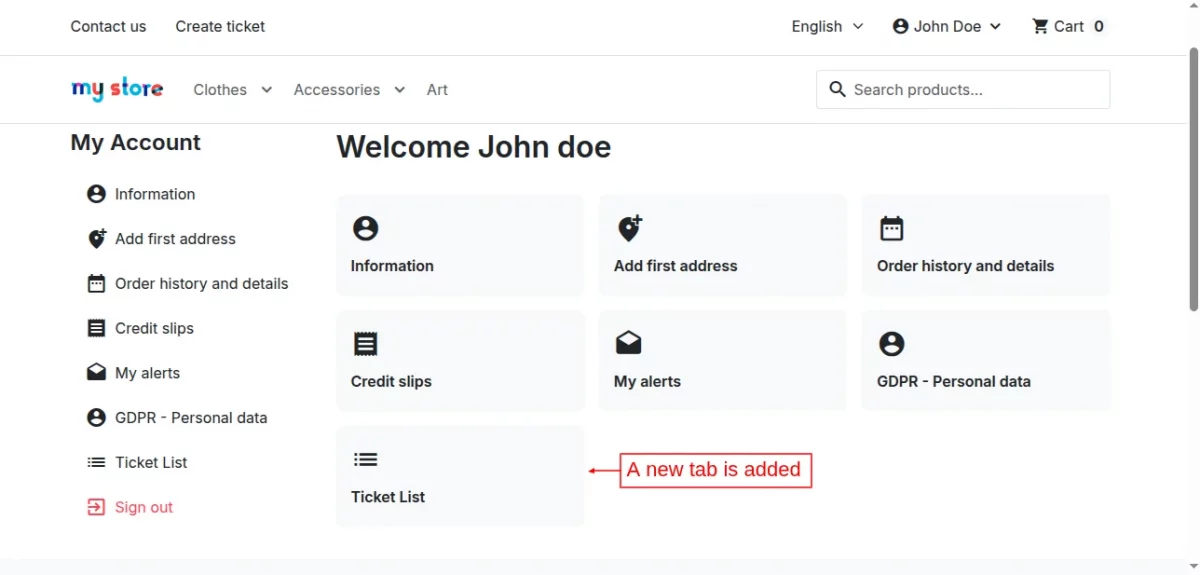Click the Welcome John doe heading

tap(473, 147)
